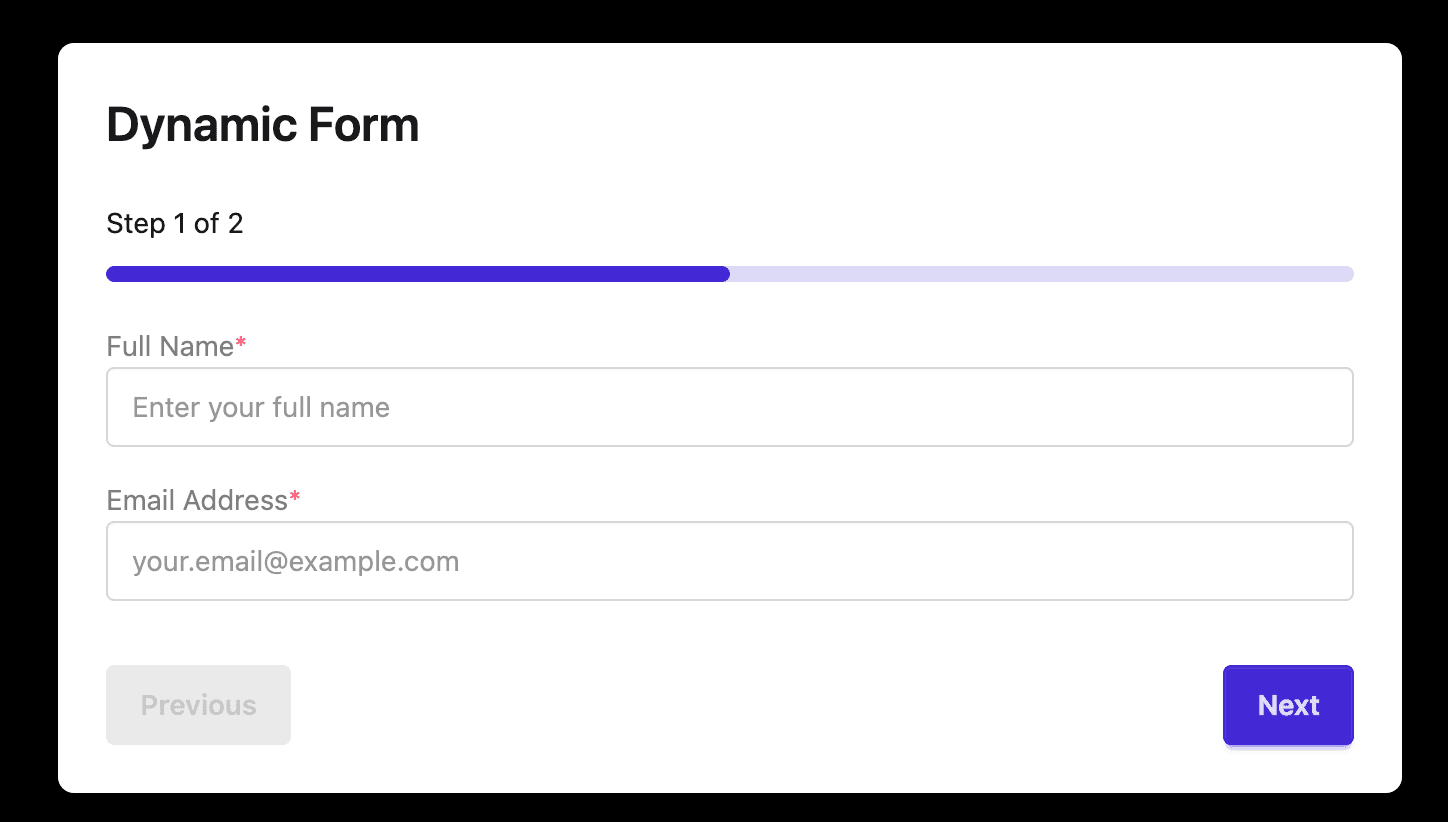
Task: Click the Dynamic Form heading
Action: tap(262, 126)
